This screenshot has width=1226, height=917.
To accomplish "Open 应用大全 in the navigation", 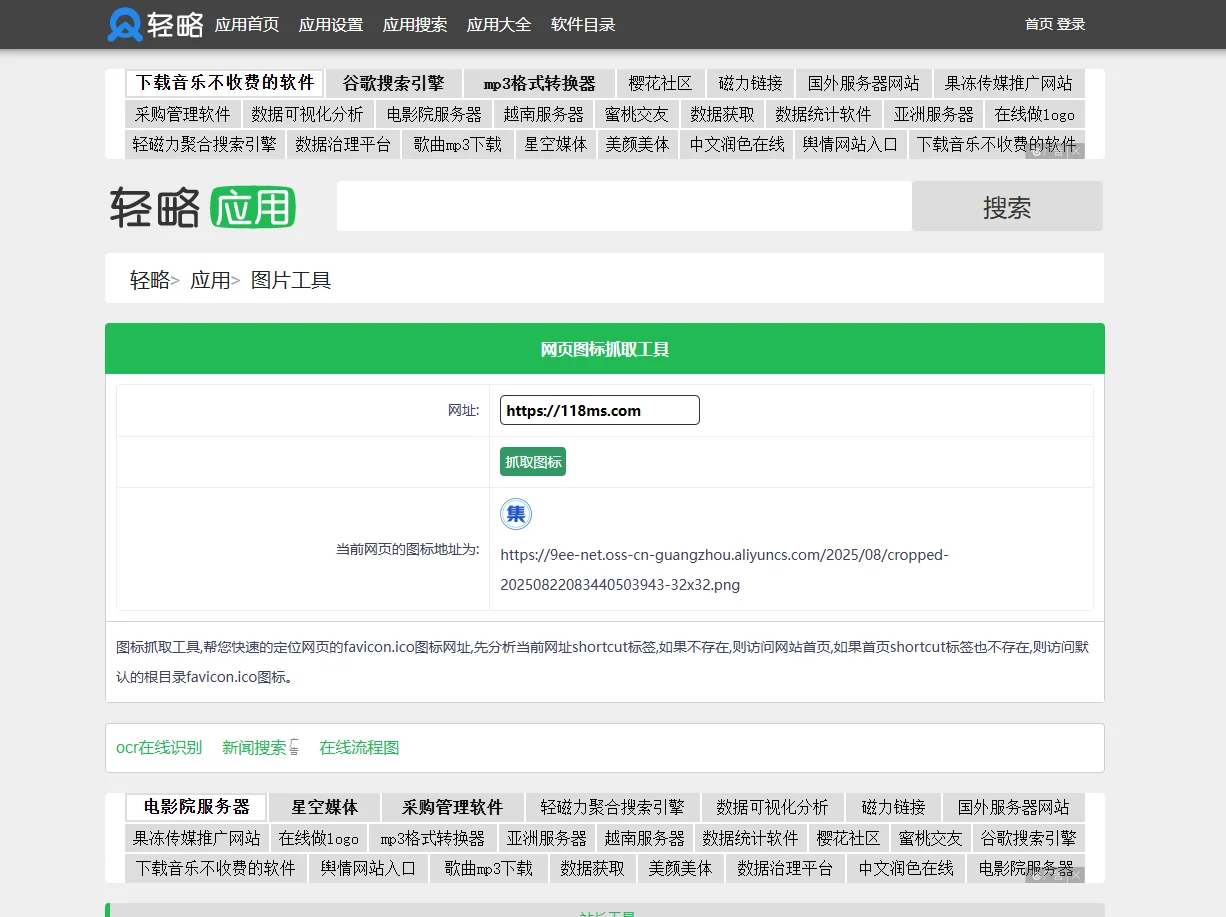I will tap(499, 24).
